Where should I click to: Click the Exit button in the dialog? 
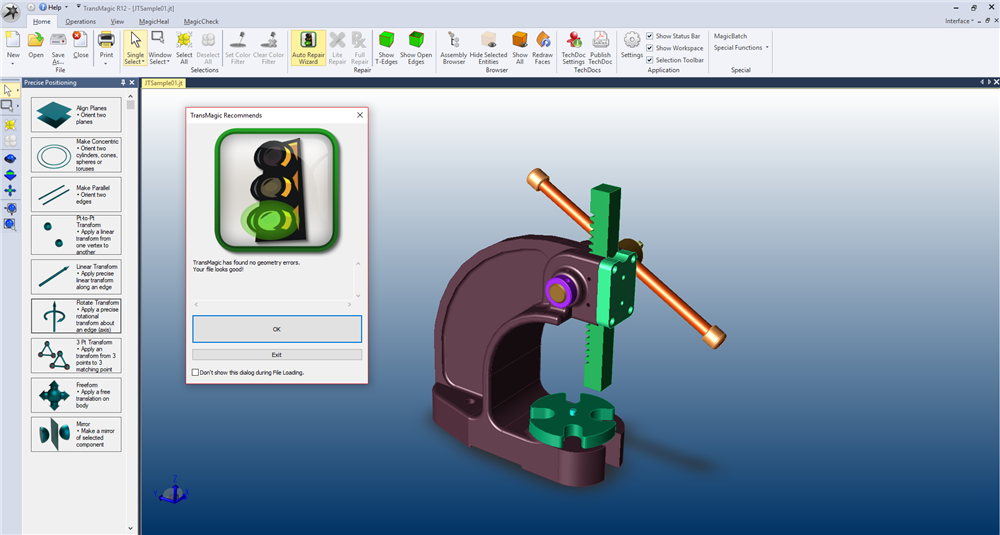pos(277,355)
